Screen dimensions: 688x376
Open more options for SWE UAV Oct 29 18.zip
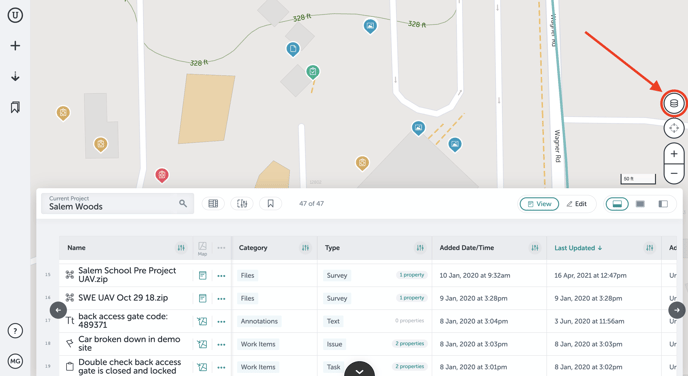pyautogui.click(x=221, y=298)
